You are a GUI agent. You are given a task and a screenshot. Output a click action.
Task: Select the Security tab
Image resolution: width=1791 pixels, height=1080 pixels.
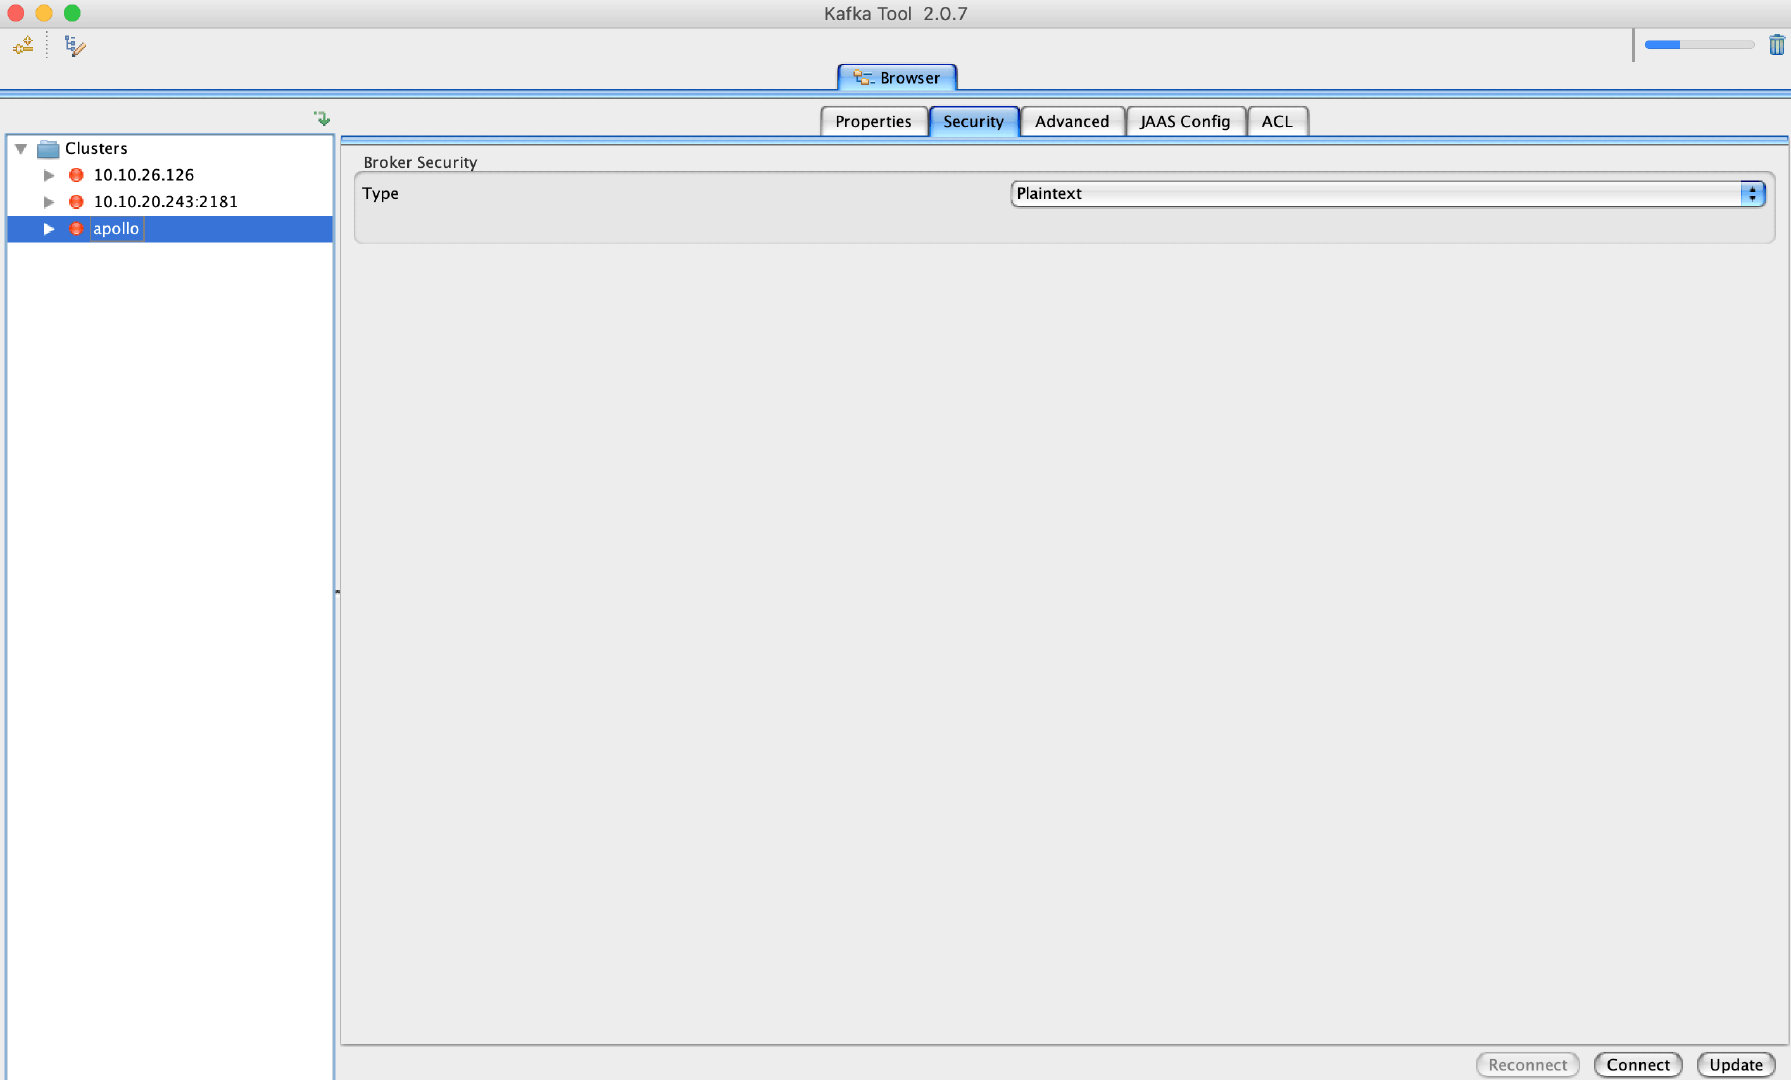point(973,121)
